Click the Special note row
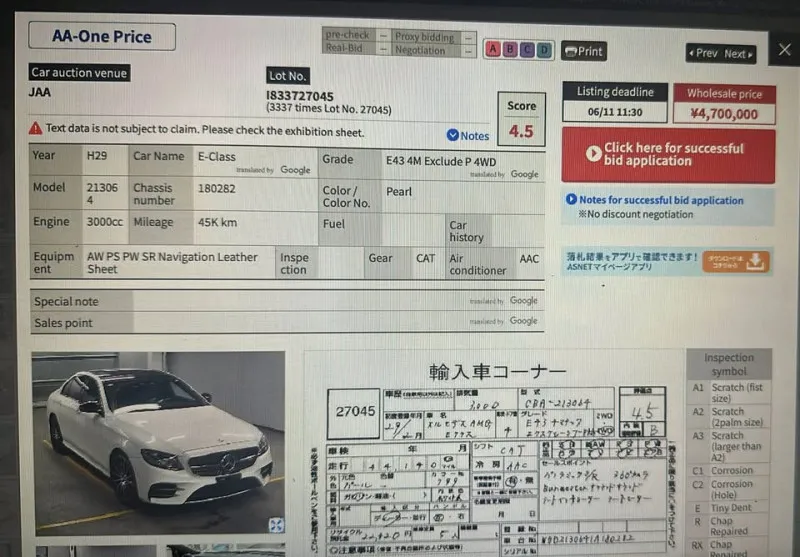Viewport: 800px width, 557px height. 287,301
